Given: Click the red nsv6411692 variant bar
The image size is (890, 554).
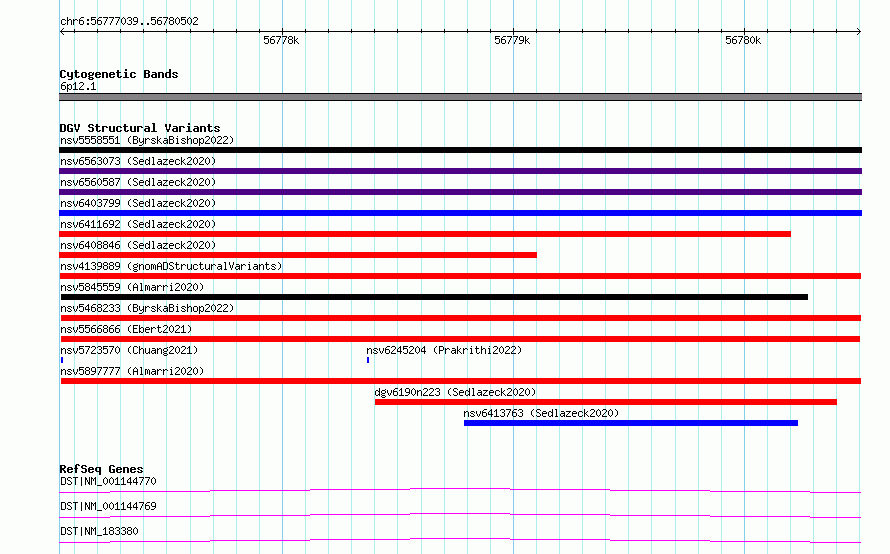Looking at the screenshot, I should 425,234.
